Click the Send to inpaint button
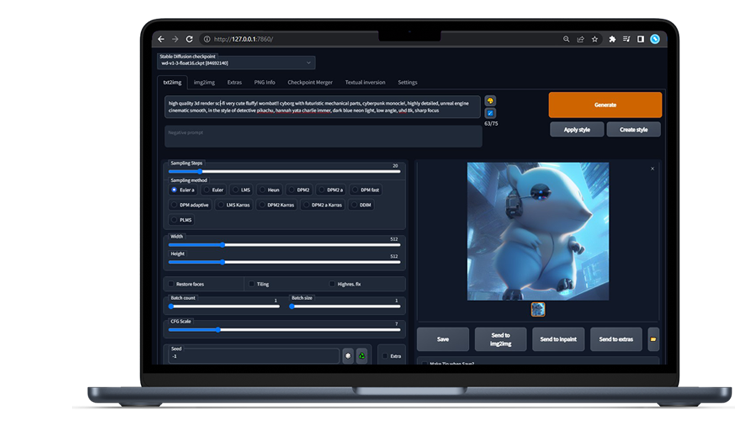 tap(558, 339)
